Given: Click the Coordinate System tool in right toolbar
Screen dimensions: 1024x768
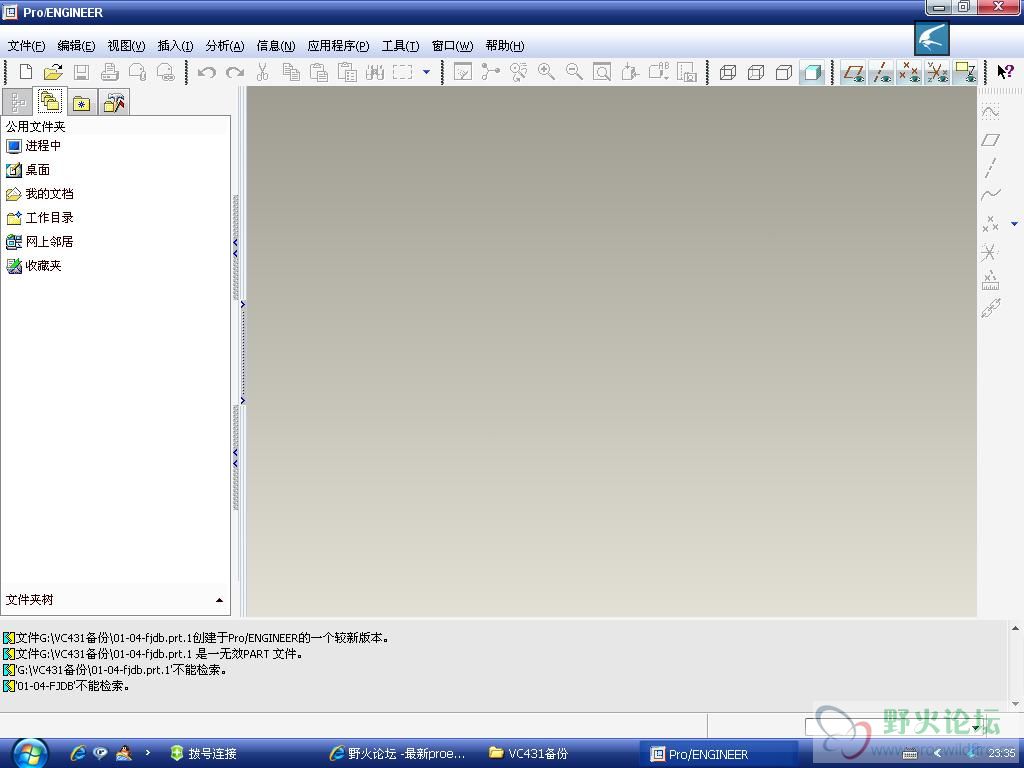Looking at the screenshot, I should [990, 252].
